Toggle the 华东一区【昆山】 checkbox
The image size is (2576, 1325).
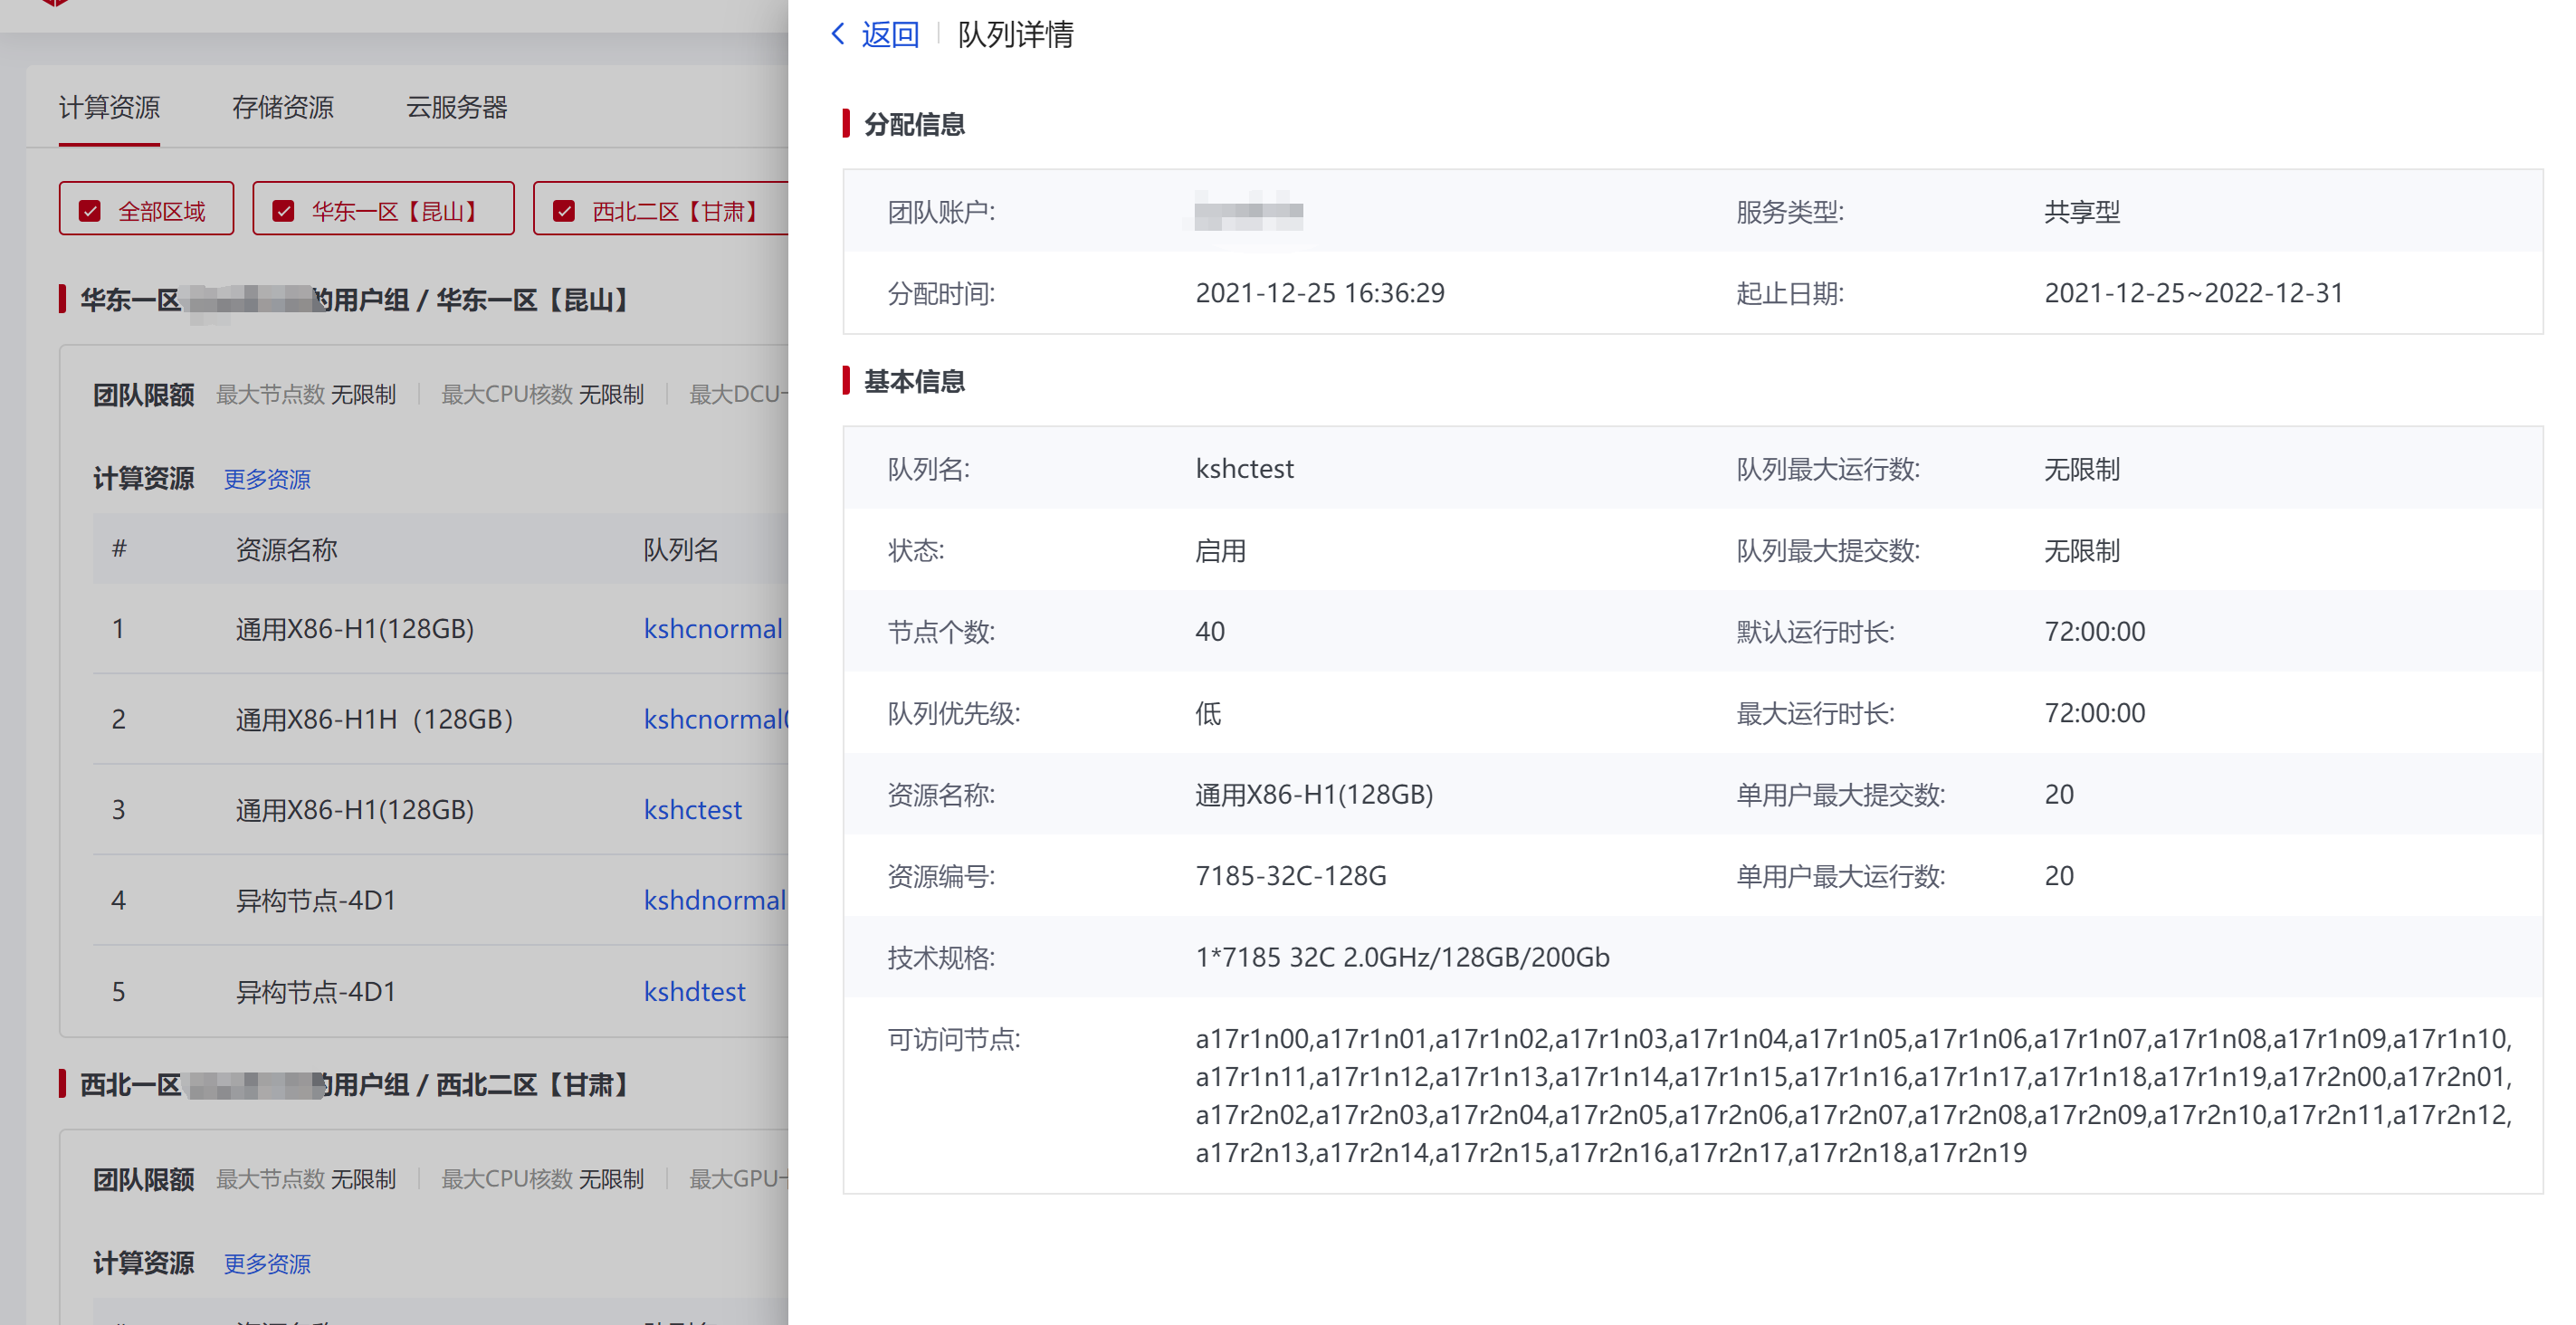point(284,211)
